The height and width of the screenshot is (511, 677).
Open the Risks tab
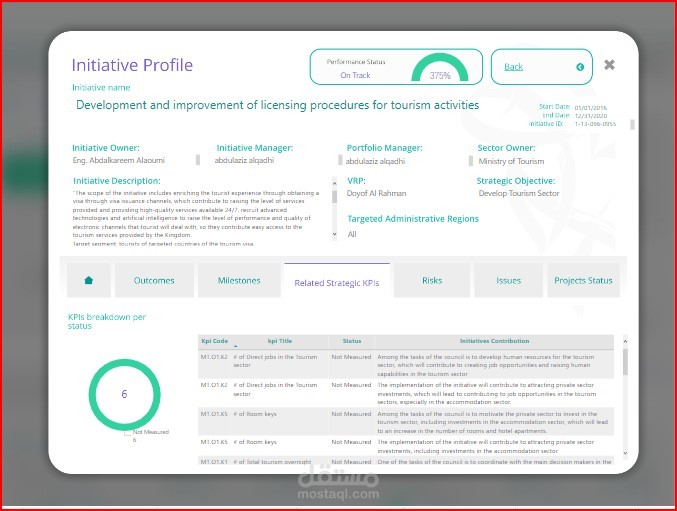click(432, 281)
